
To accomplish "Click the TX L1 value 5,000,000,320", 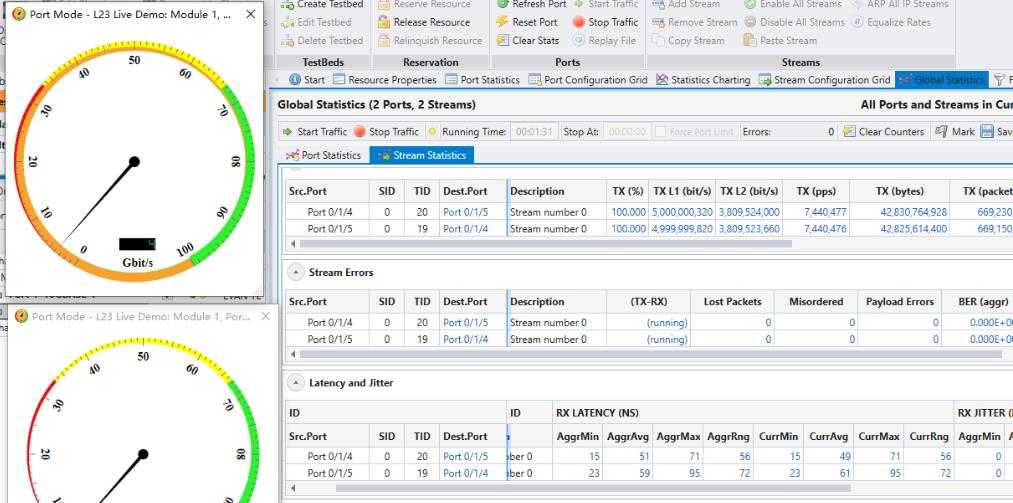I will click(682, 212).
